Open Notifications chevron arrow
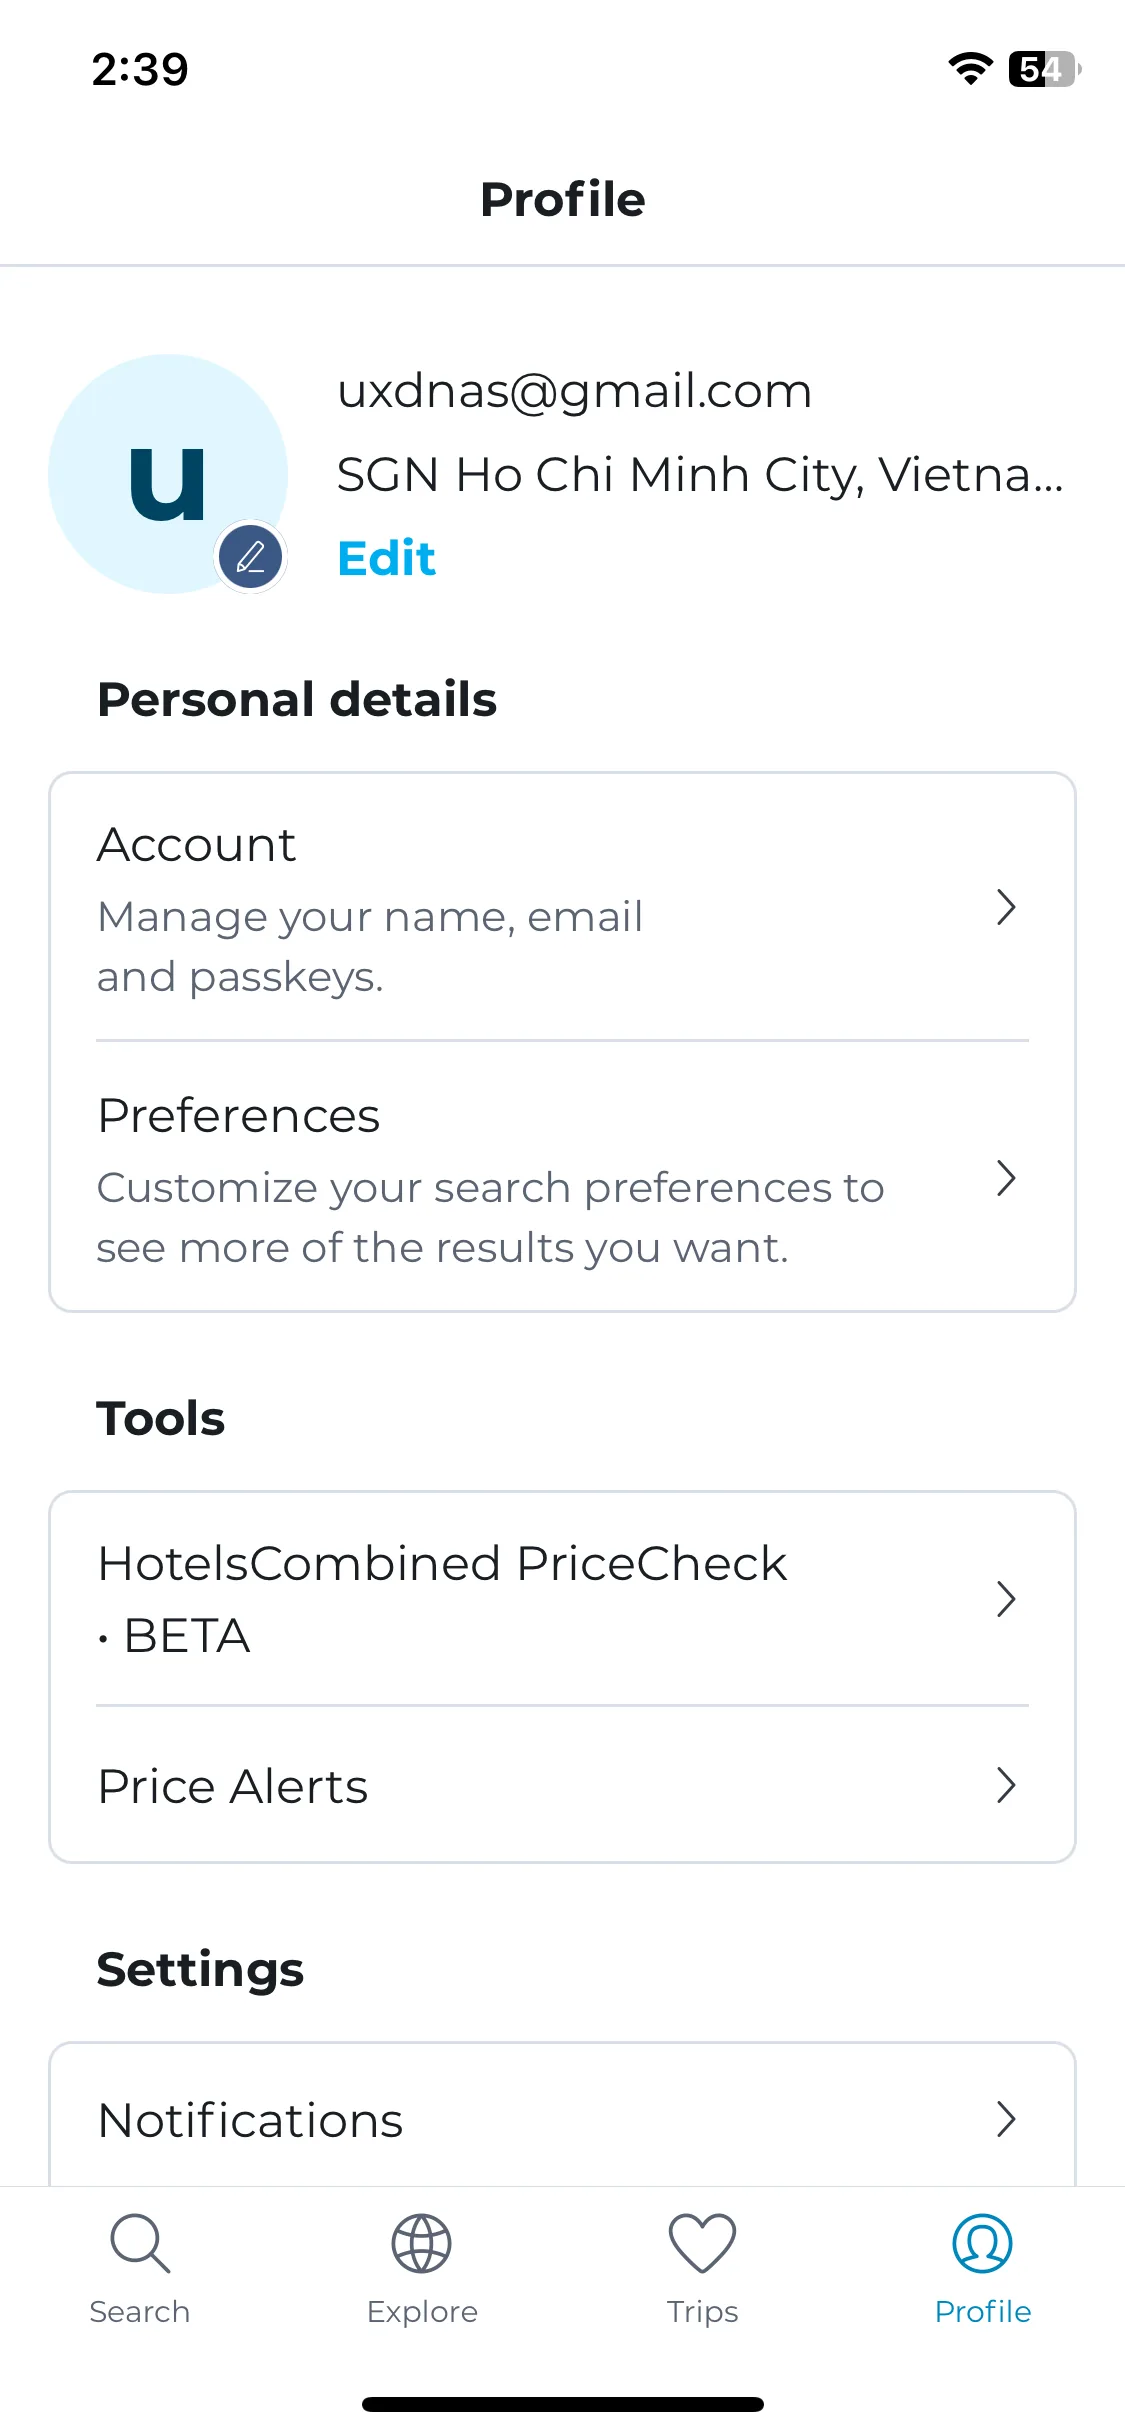This screenshot has height=2436, width=1125. click(1006, 2119)
